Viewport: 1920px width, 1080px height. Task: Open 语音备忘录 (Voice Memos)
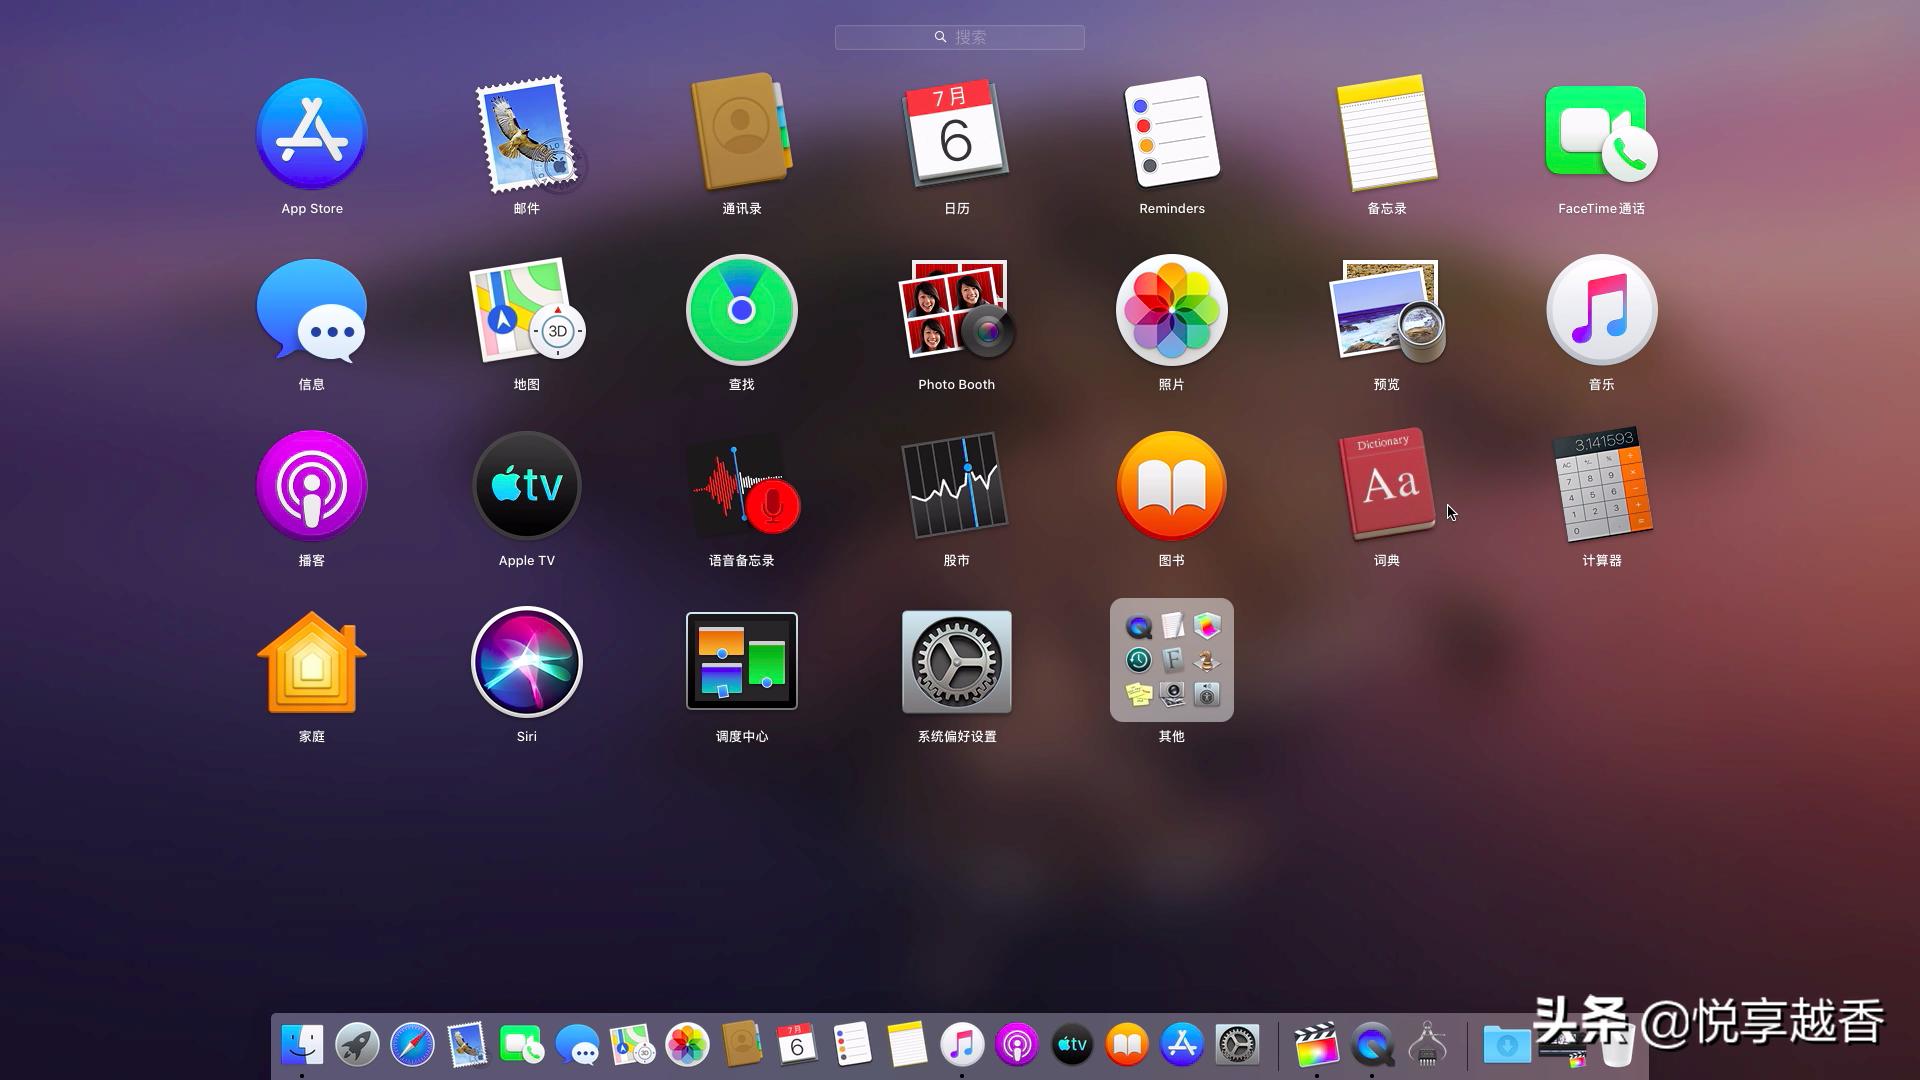pos(741,485)
